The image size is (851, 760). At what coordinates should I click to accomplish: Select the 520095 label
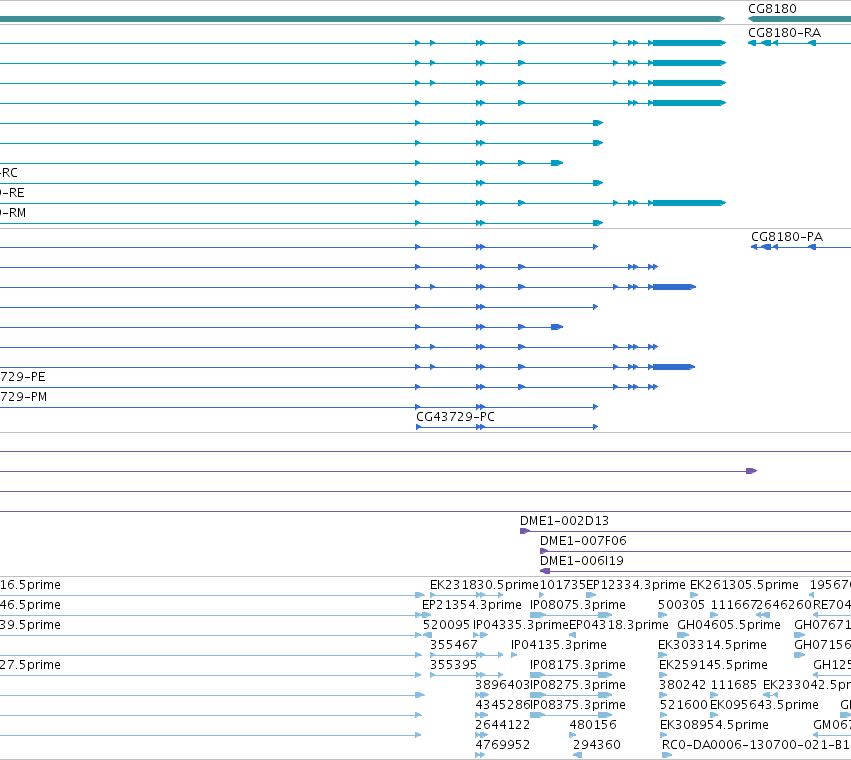tap(446, 625)
